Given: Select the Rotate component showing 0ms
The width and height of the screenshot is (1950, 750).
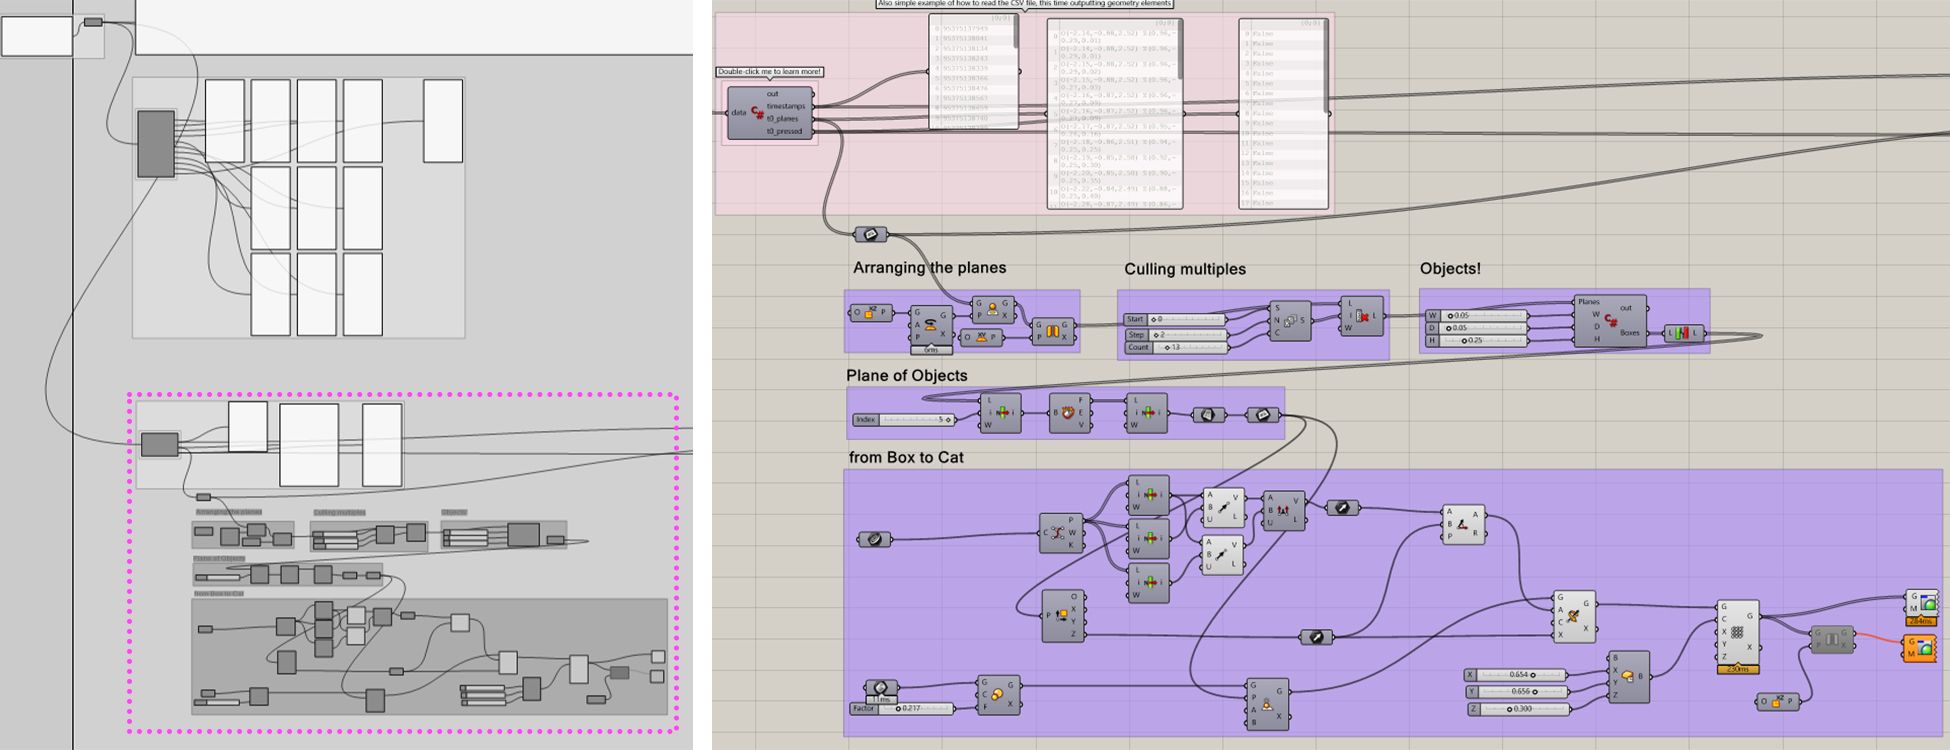Looking at the screenshot, I should coord(931,327).
